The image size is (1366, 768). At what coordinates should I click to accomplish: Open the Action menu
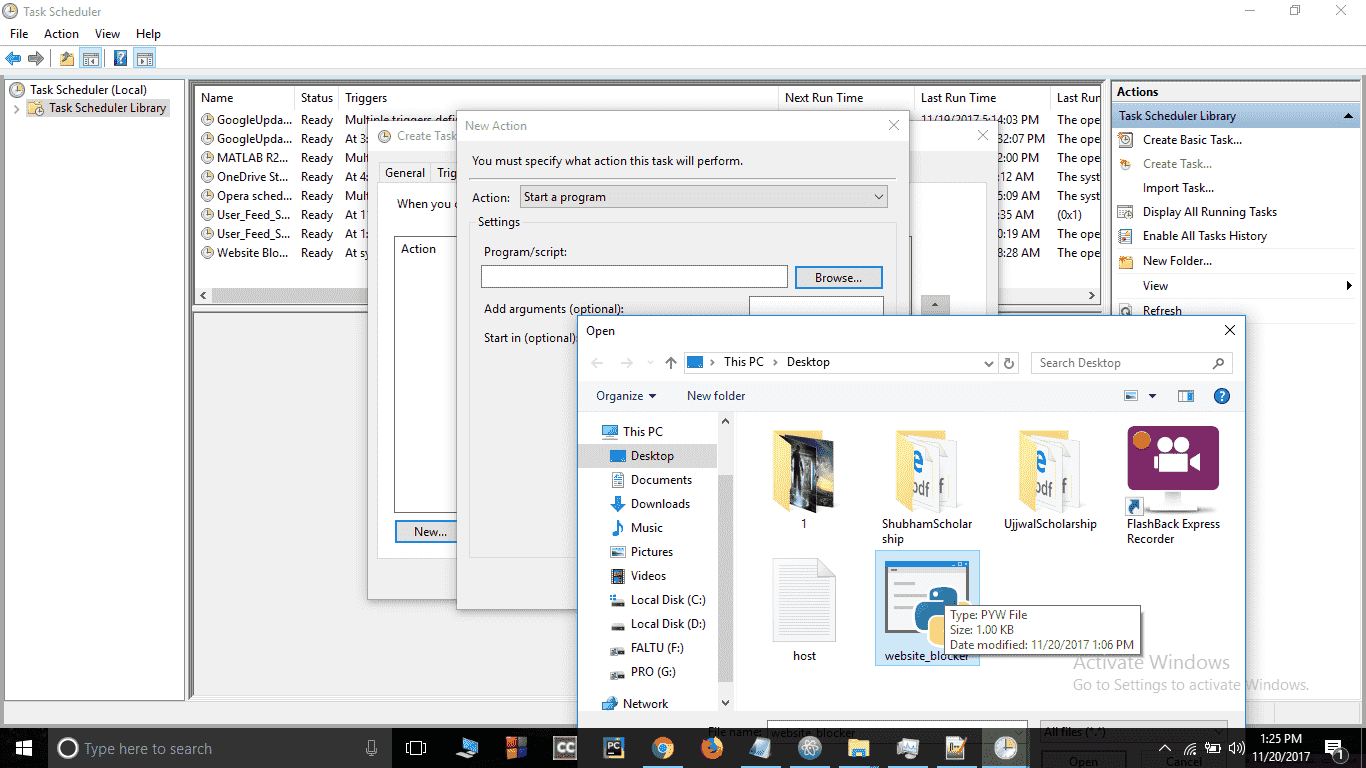click(61, 34)
